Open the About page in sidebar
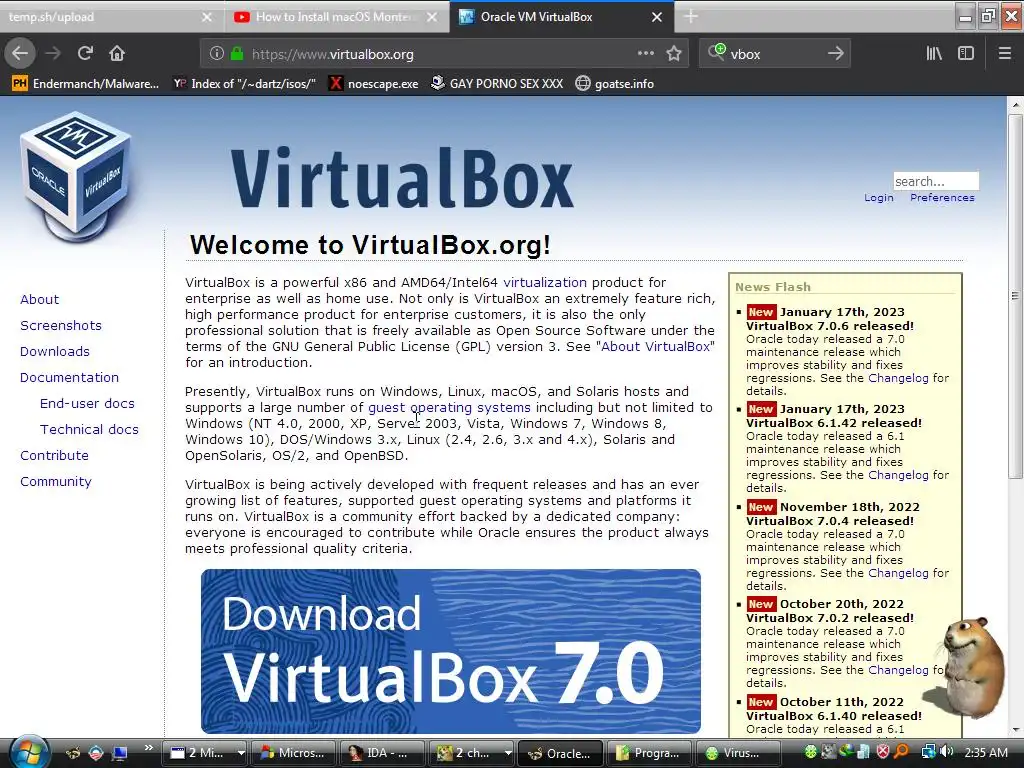The image size is (1024, 768). (x=39, y=299)
